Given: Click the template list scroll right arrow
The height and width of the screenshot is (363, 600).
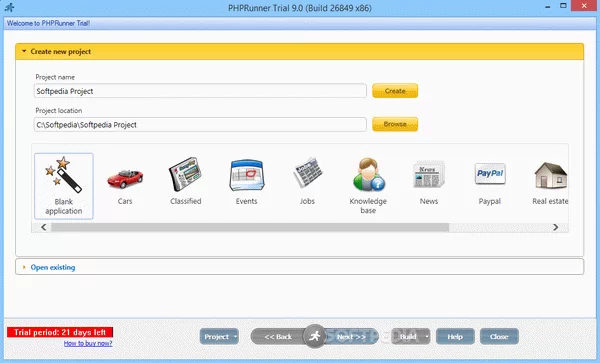Looking at the screenshot, I should tap(556, 227).
